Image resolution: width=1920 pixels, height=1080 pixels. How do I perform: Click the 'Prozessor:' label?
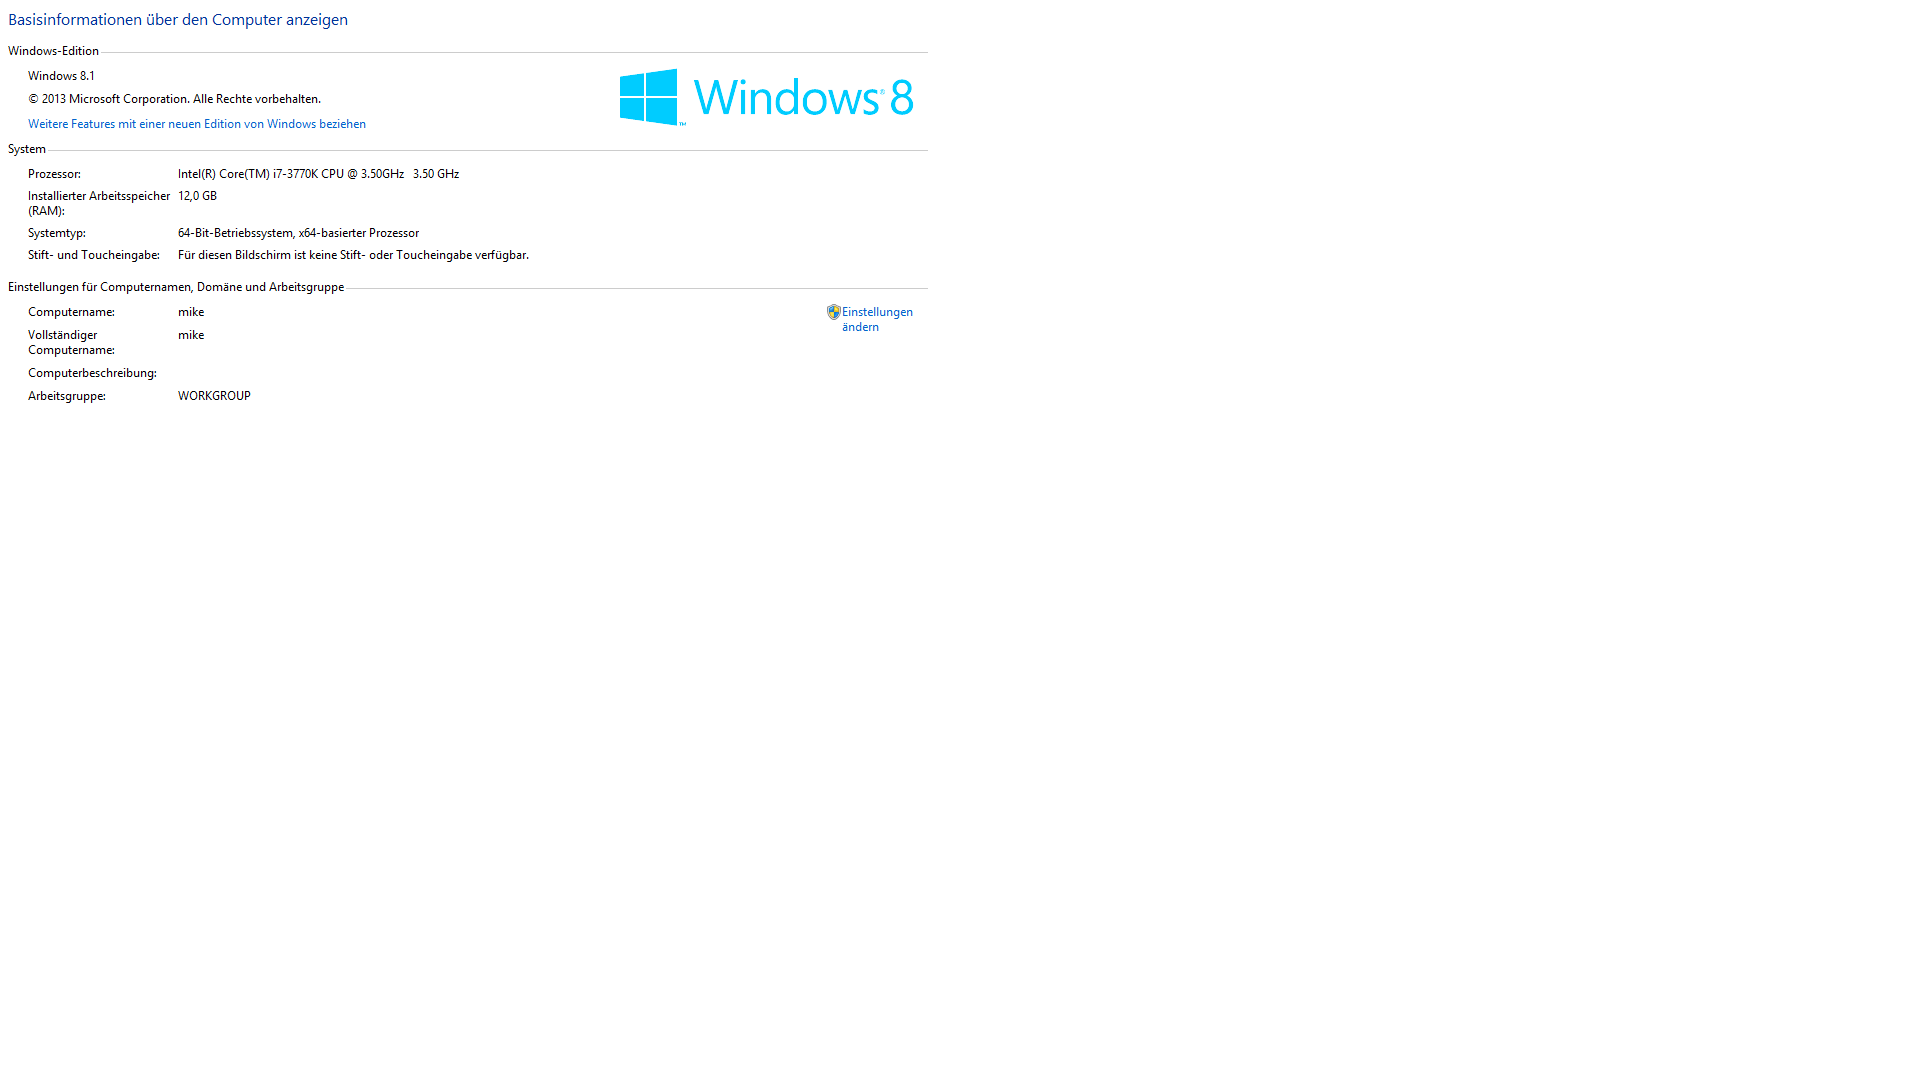coord(54,174)
